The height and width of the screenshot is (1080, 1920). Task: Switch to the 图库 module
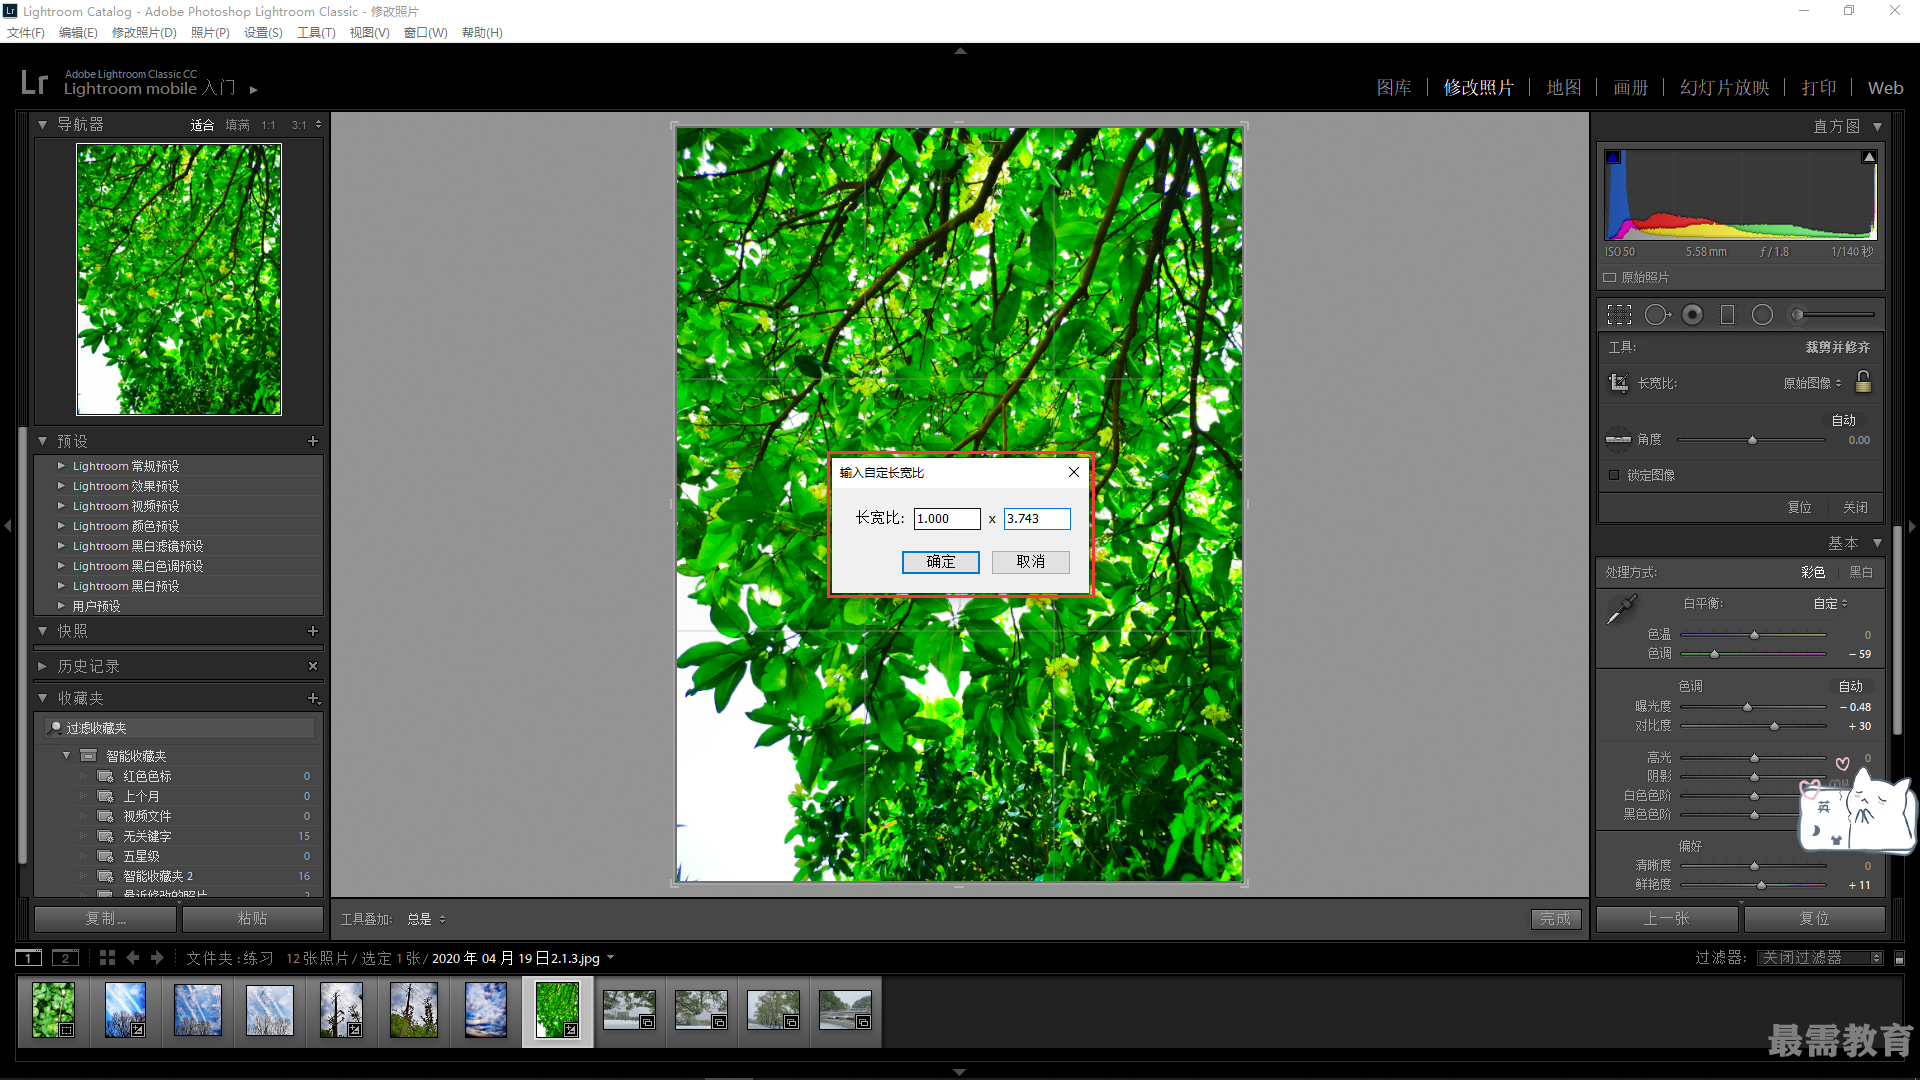[x=1394, y=88]
